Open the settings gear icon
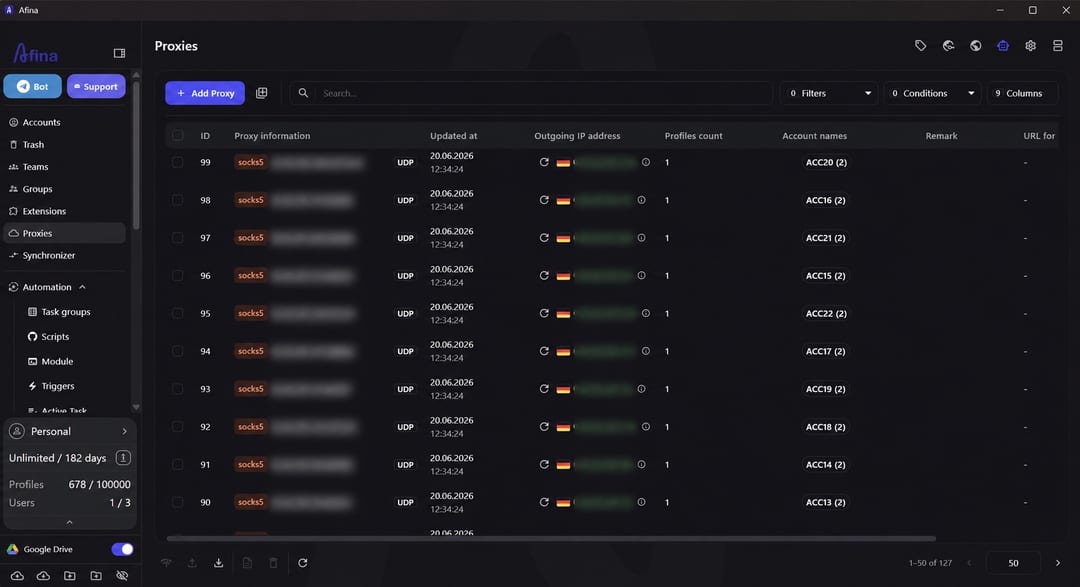 coord(1030,45)
